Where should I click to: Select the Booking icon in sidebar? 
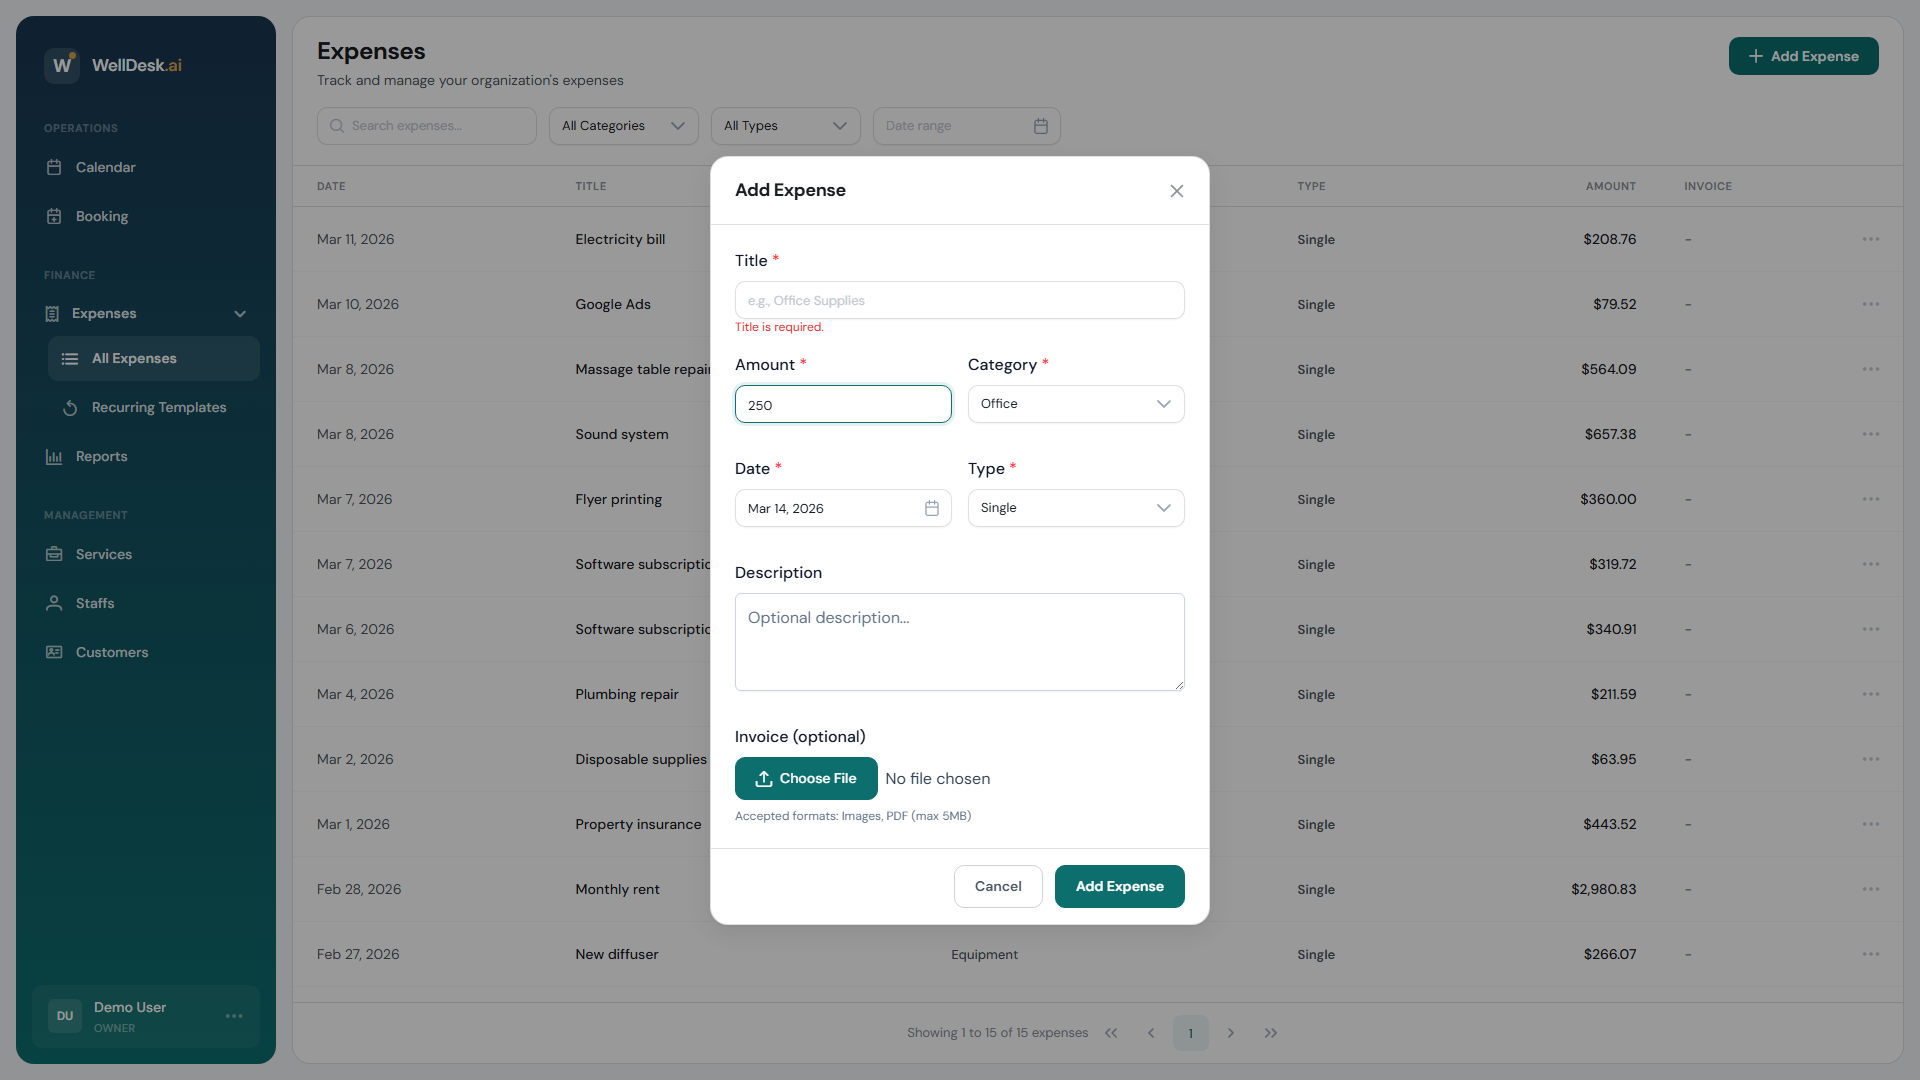[x=56, y=216]
